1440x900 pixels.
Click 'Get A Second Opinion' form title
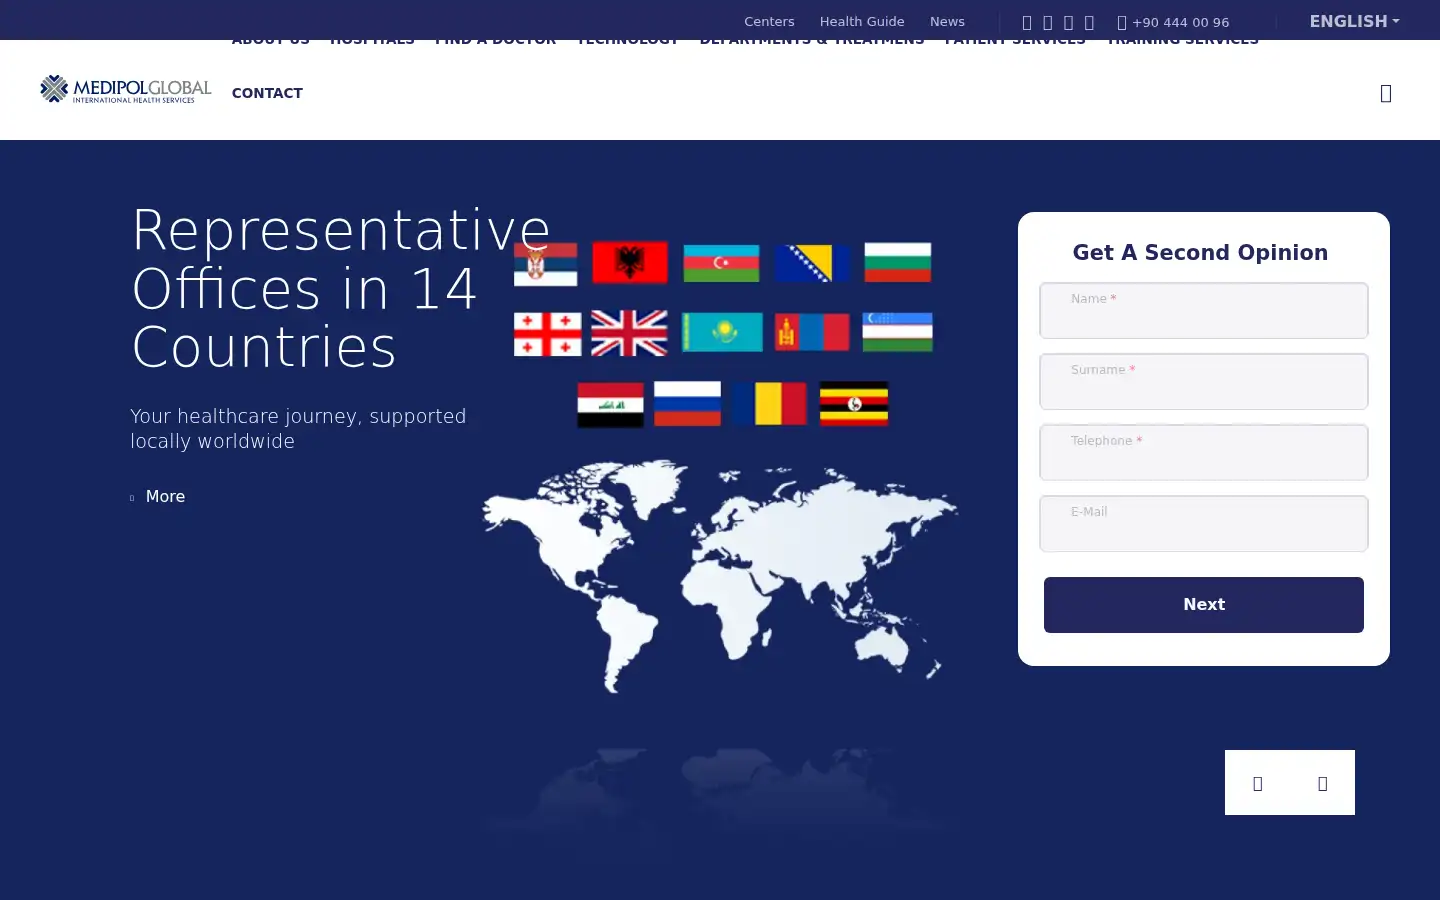[1200, 252]
